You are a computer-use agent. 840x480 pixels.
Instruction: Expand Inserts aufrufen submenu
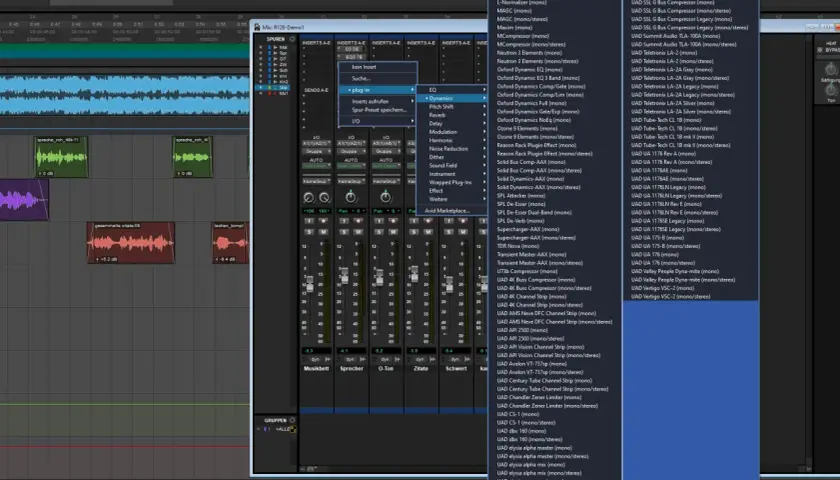378,101
